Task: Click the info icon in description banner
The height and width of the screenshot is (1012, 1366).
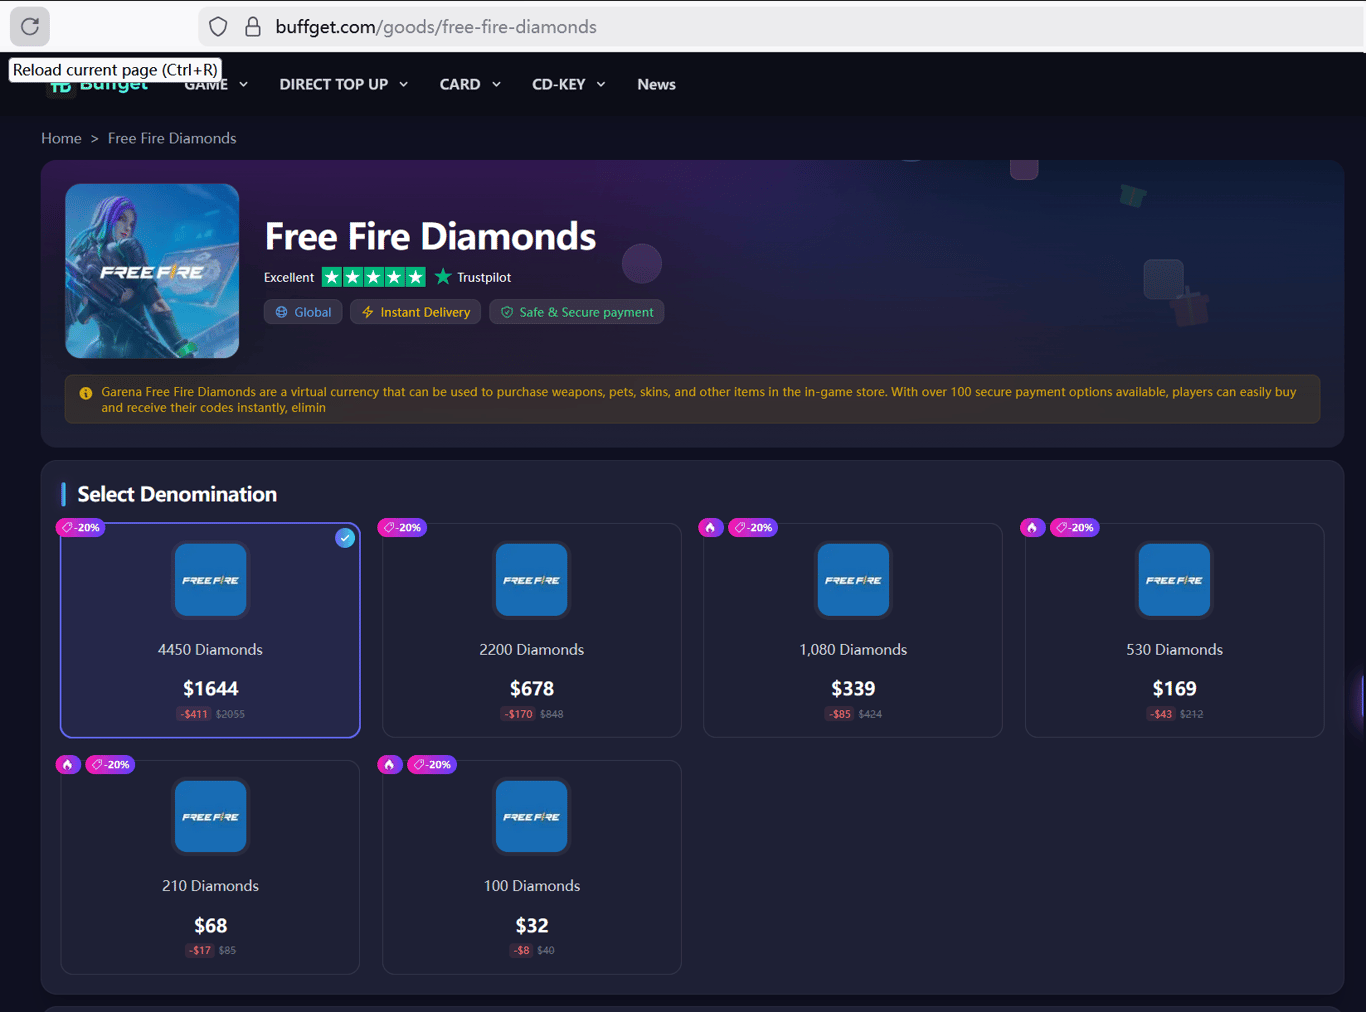Action: pyautogui.click(x=86, y=393)
